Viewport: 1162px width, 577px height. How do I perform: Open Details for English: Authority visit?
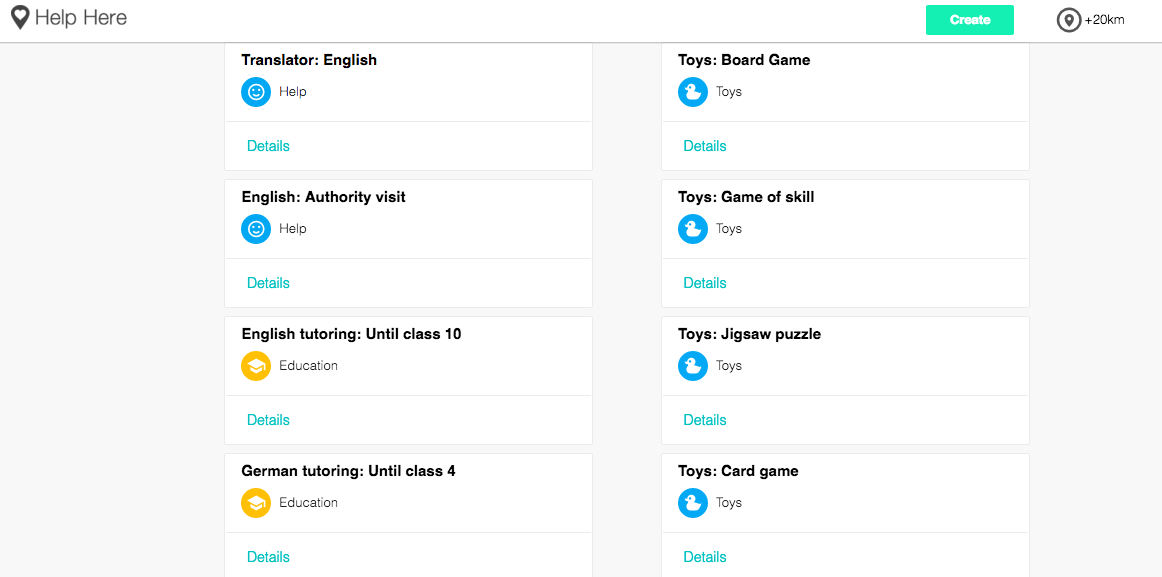coord(268,283)
